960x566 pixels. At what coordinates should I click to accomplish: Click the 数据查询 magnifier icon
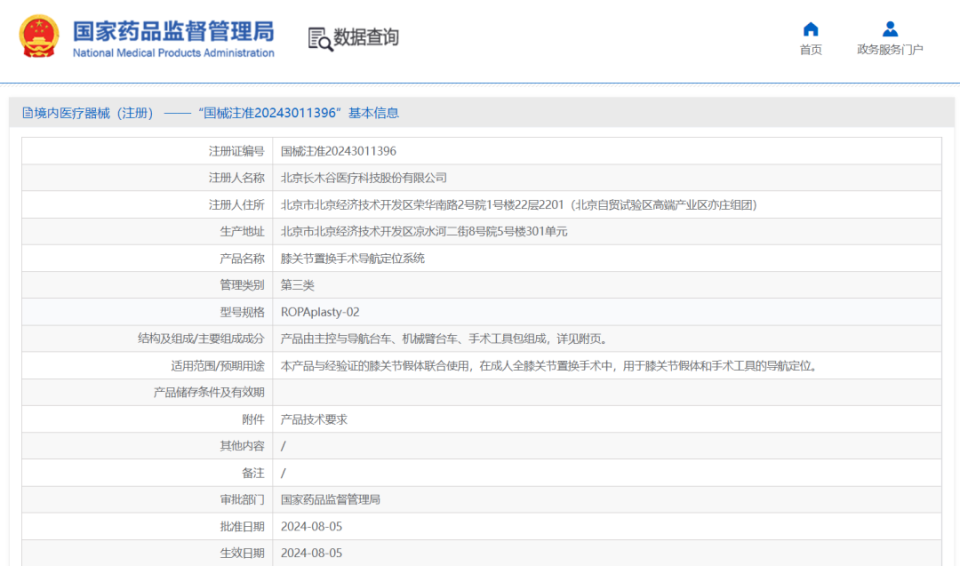coord(320,39)
